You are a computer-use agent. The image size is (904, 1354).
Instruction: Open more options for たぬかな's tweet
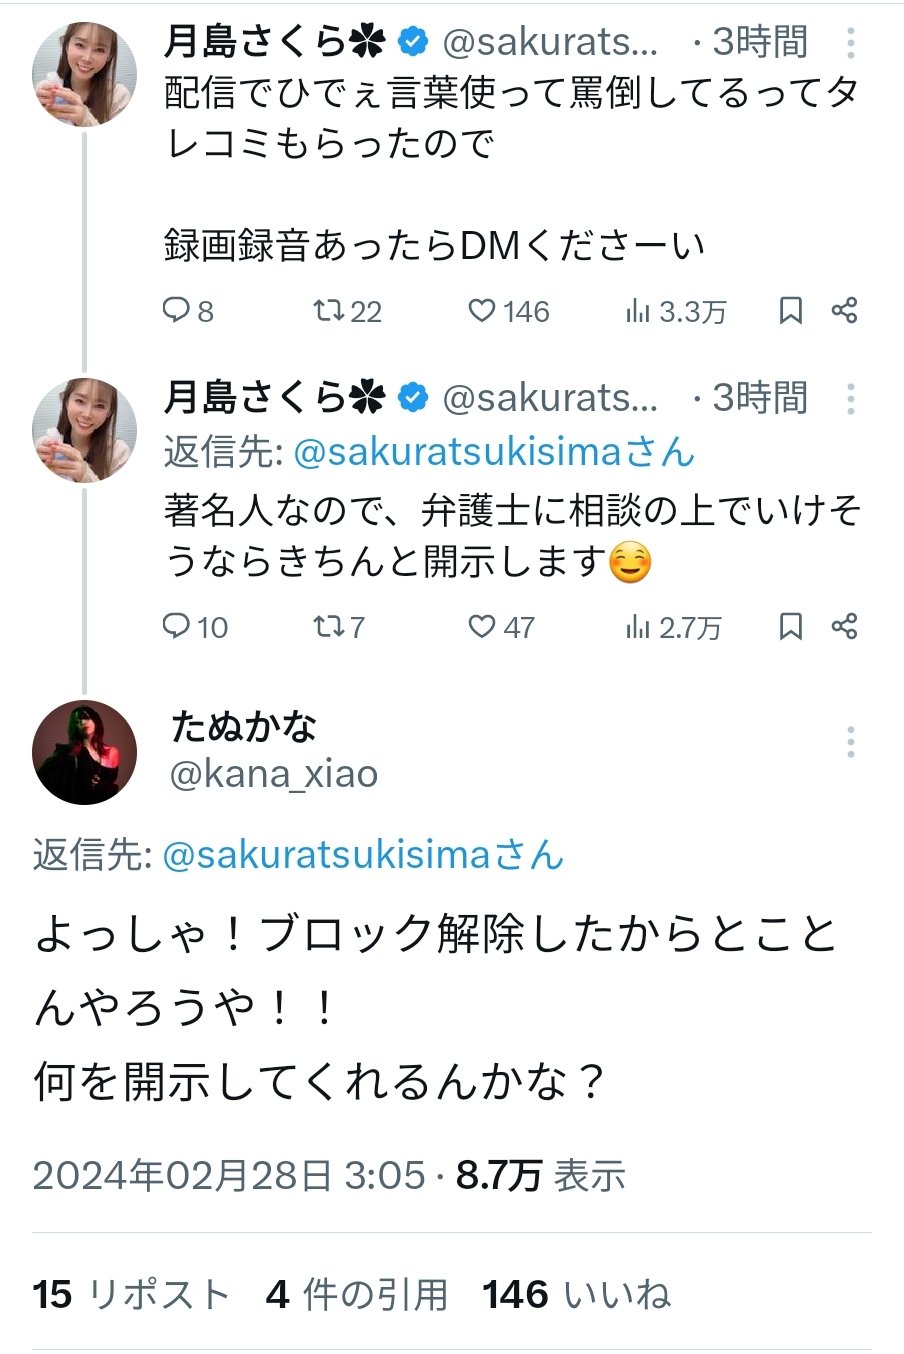coord(850,742)
